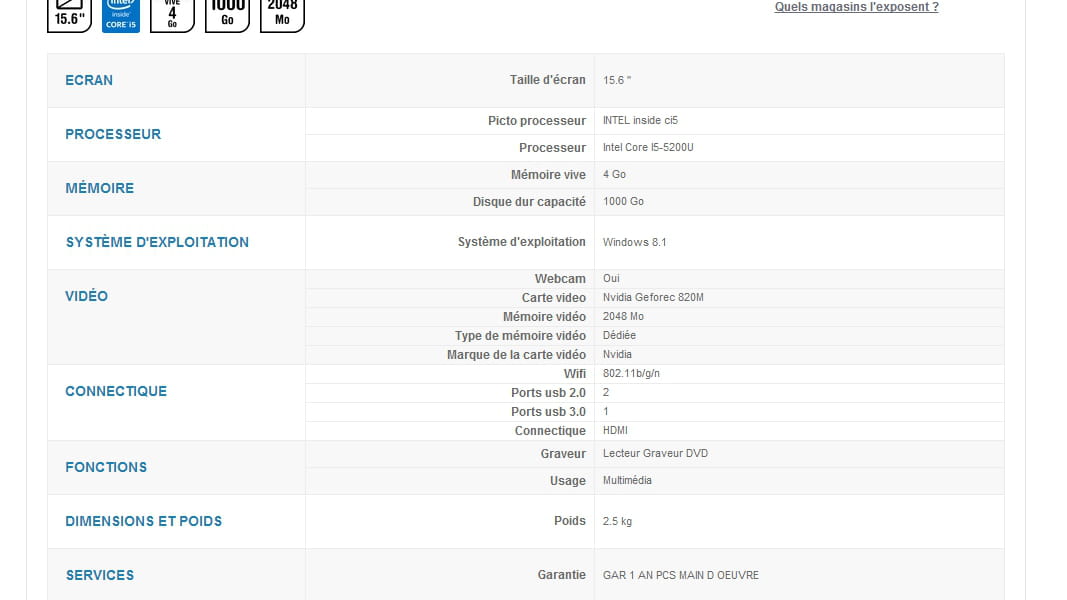The image size is (1067, 600).
Task: Click the '1000 Go' capacity value
Action: pos(623,201)
